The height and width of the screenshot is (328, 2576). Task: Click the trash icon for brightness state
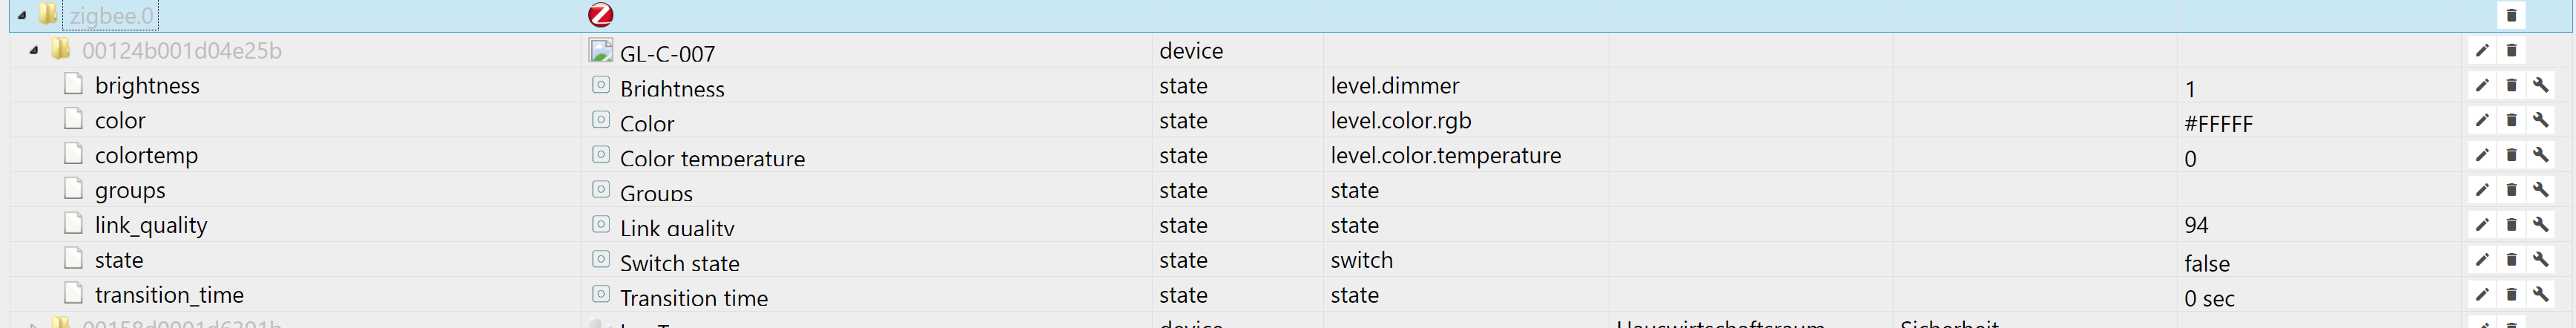click(2511, 86)
